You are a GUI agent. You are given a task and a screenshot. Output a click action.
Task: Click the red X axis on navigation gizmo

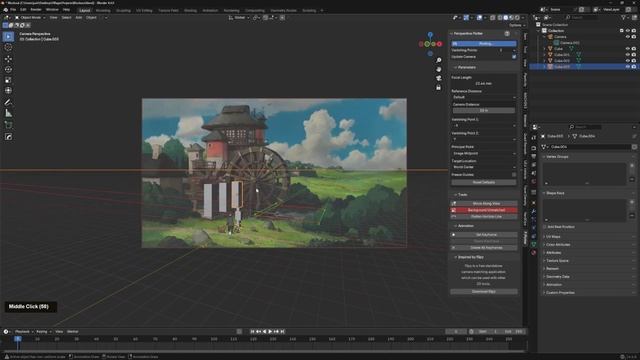439,44
